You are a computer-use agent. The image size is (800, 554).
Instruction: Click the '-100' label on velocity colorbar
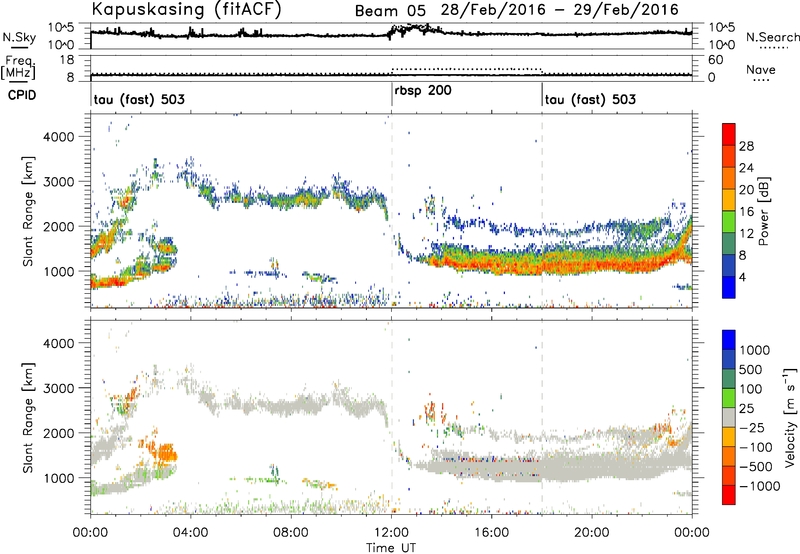click(x=756, y=447)
